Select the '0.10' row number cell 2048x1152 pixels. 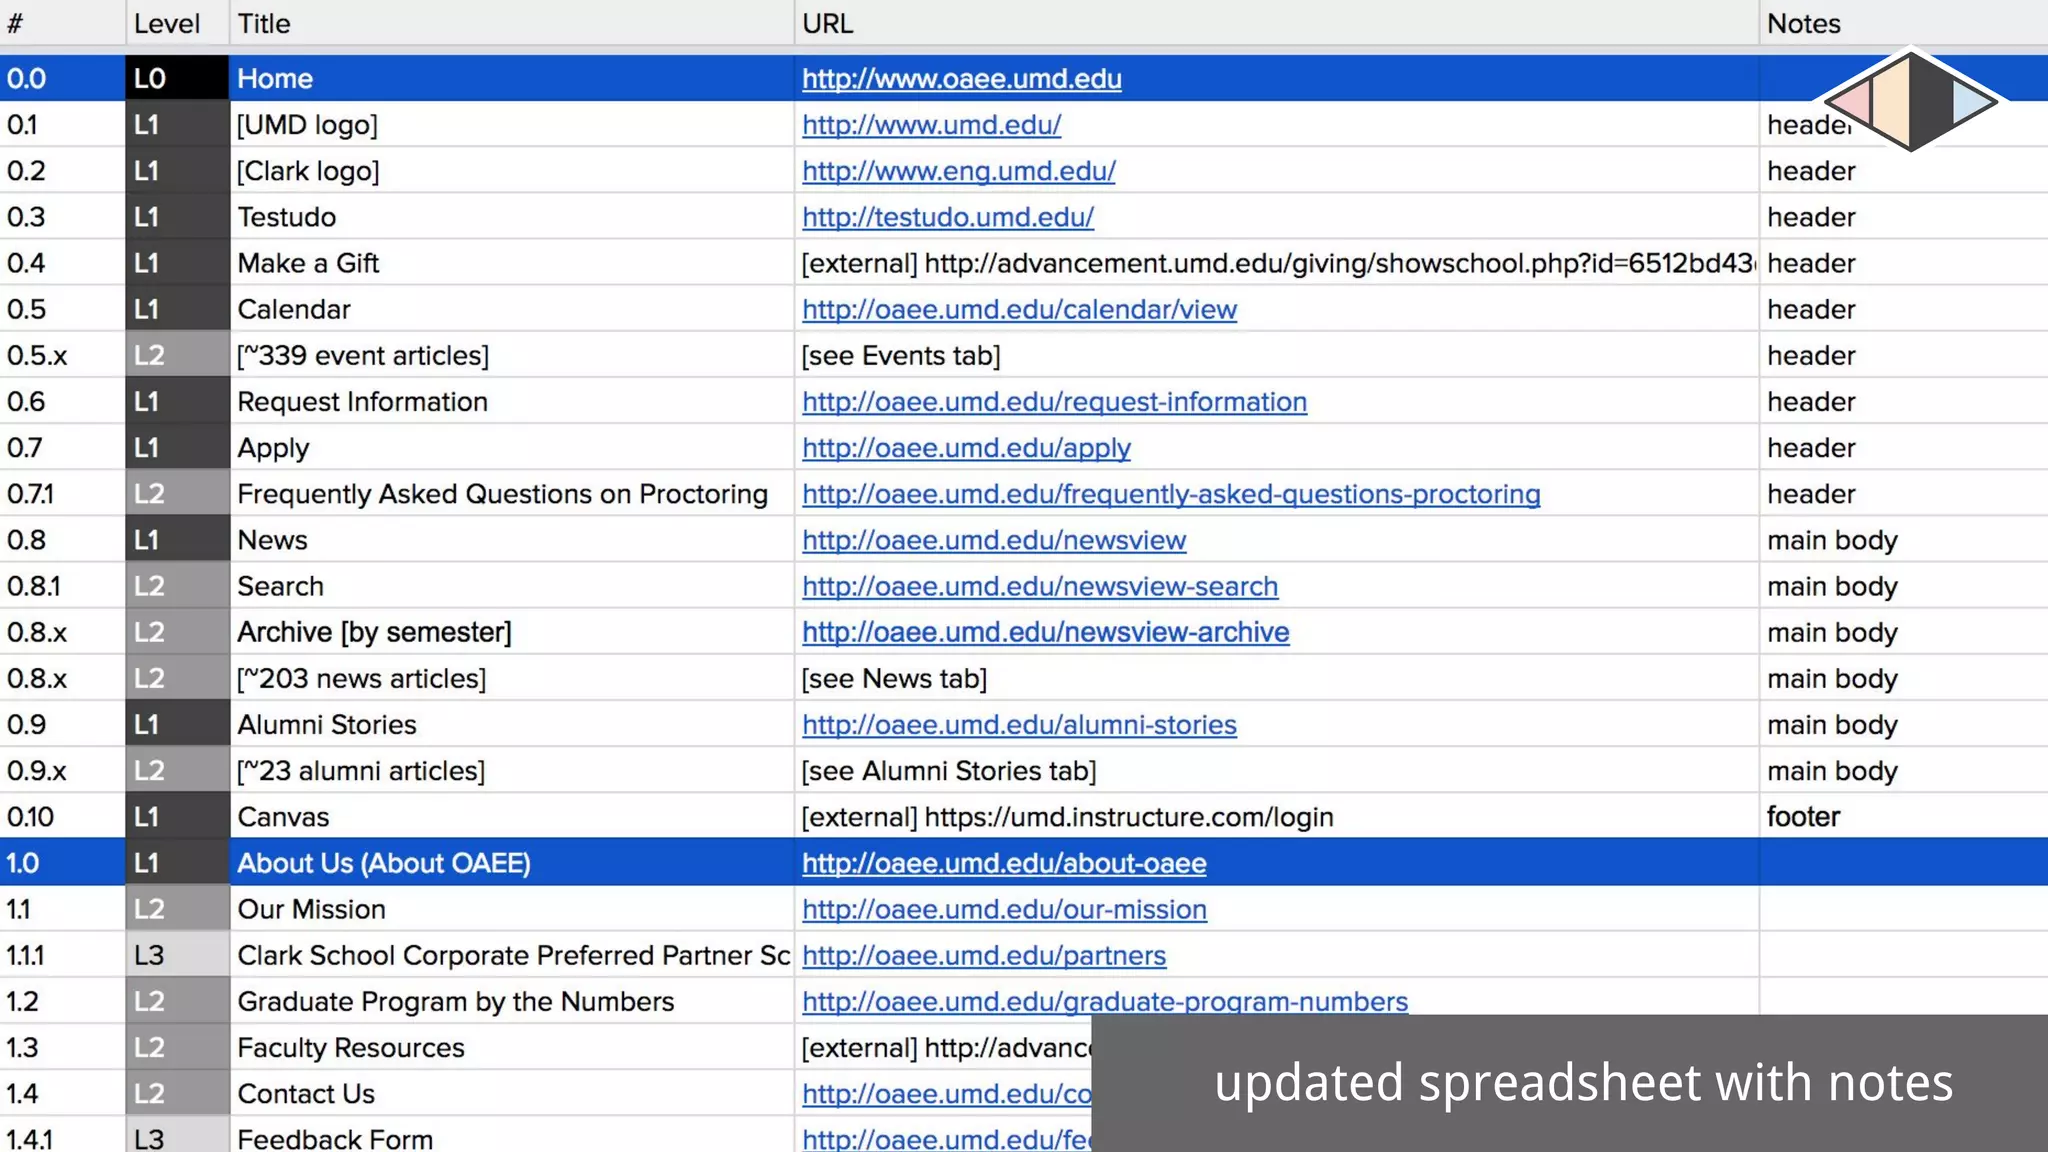point(62,817)
